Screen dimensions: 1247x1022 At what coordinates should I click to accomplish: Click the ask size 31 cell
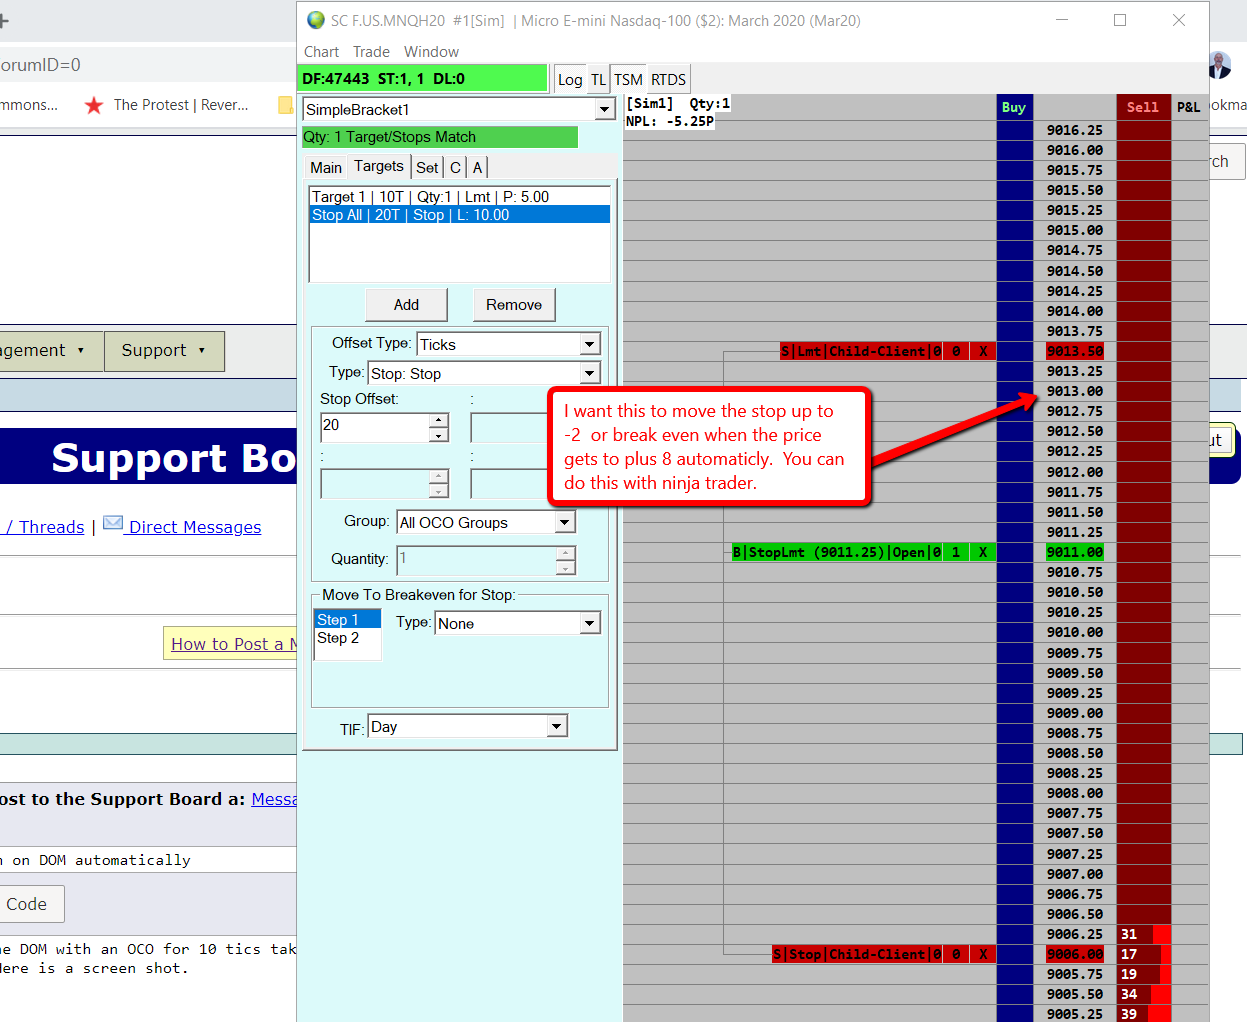(x=1144, y=934)
